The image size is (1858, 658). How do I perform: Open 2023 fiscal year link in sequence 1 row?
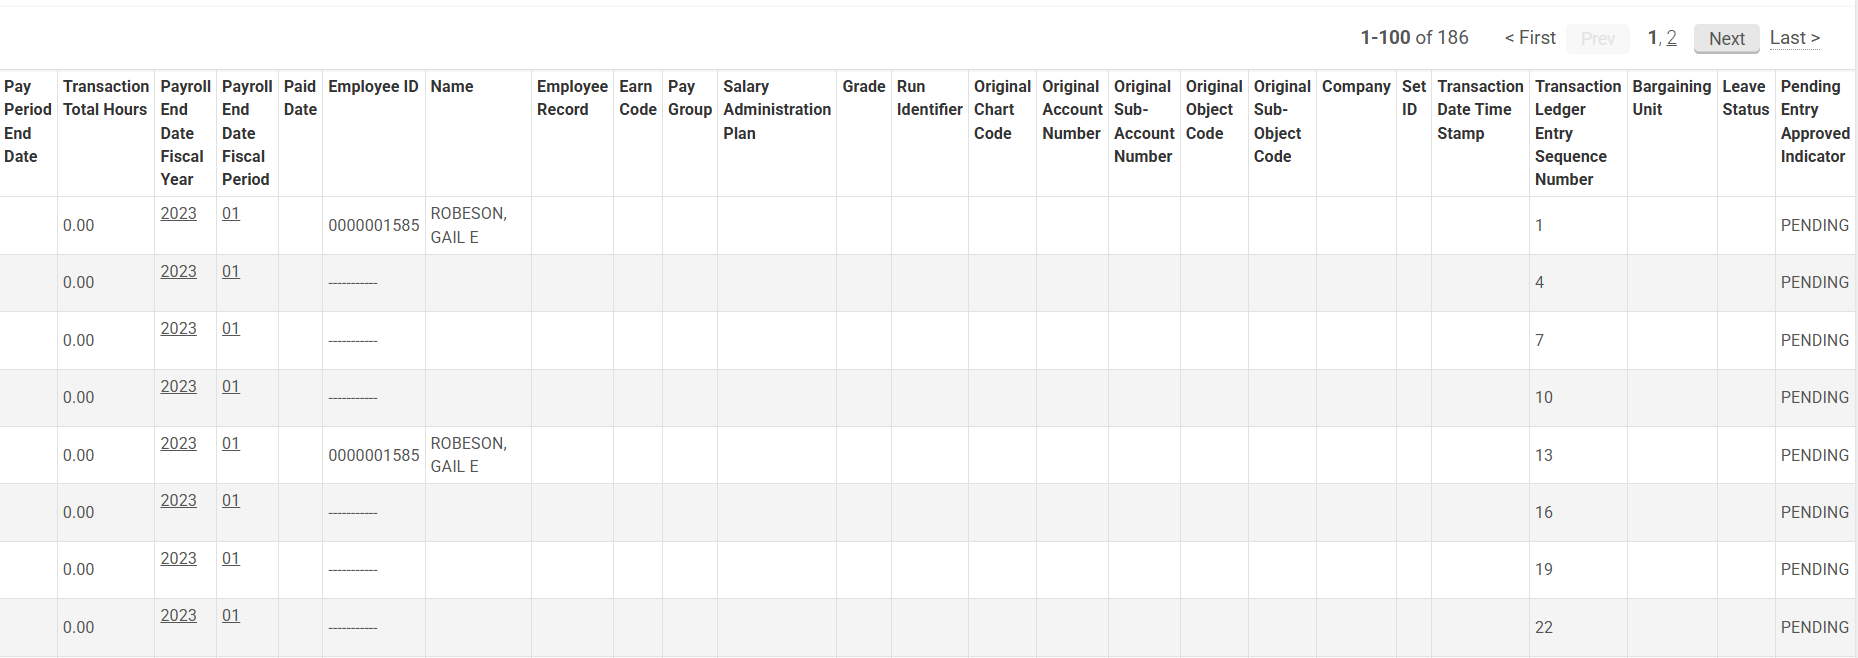pyautogui.click(x=178, y=214)
